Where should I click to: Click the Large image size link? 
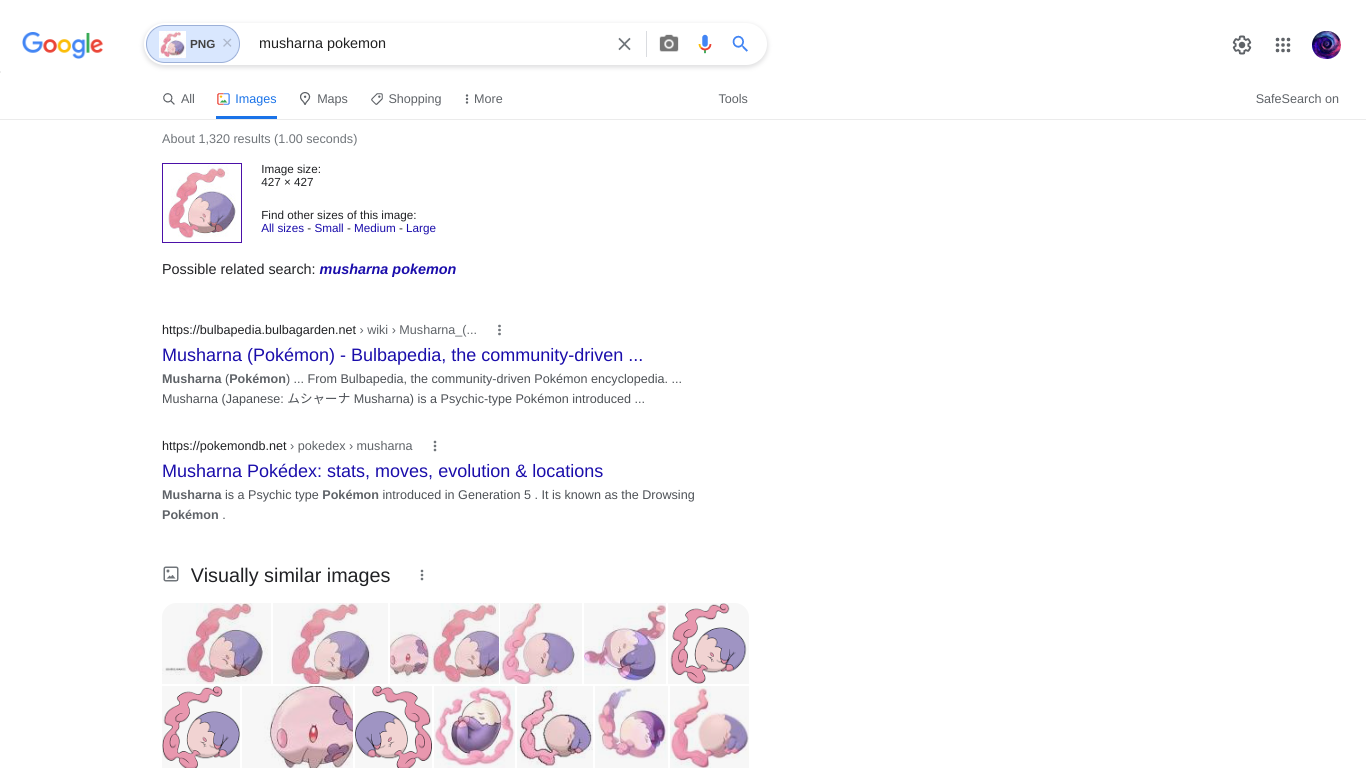(420, 228)
